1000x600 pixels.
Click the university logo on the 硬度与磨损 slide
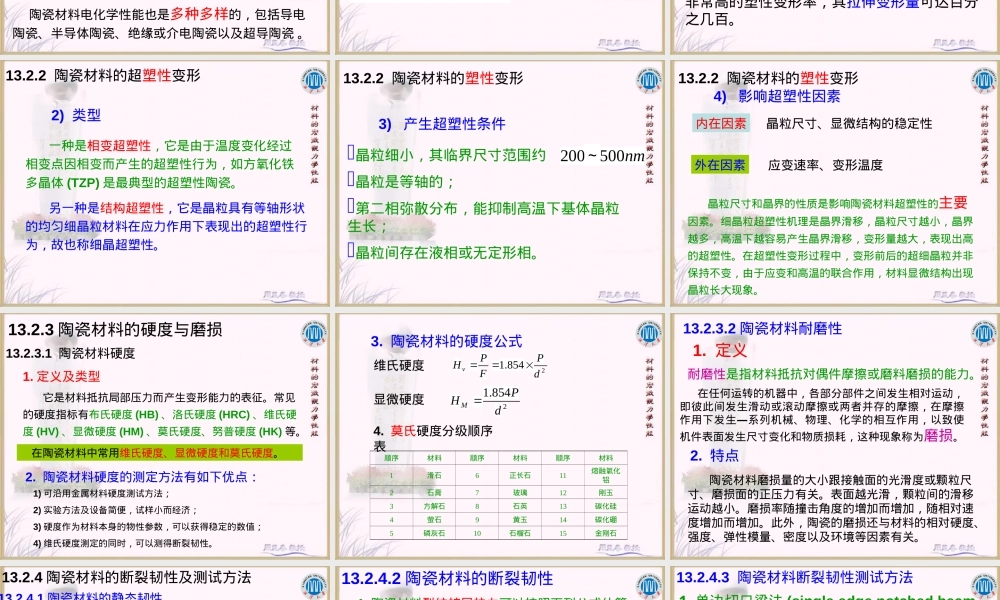[314, 333]
